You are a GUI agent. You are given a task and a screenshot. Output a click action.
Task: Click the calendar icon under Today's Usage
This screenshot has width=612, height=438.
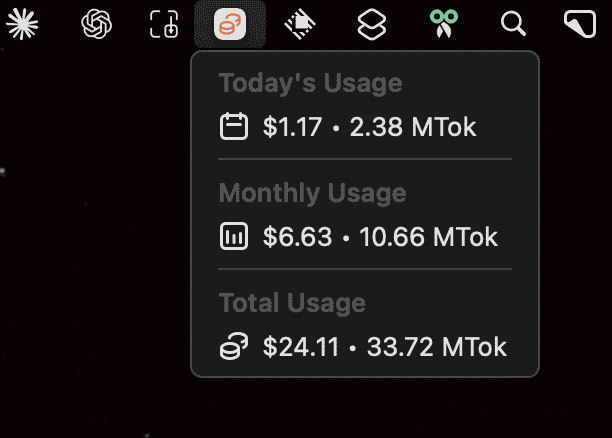(x=233, y=127)
